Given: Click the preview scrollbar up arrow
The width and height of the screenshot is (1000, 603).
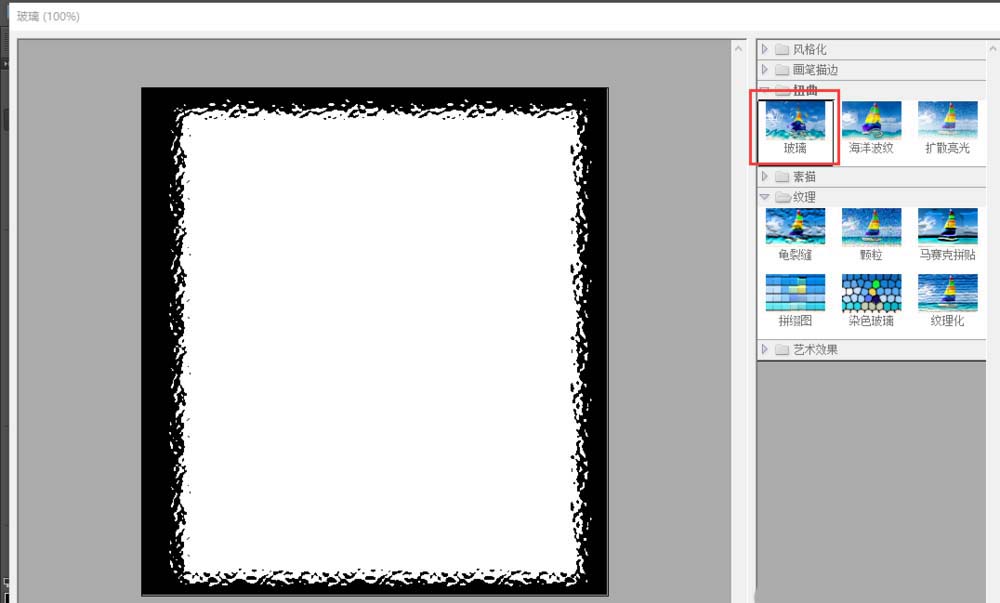Looking at the screenshot, I should tap(739, 48).
